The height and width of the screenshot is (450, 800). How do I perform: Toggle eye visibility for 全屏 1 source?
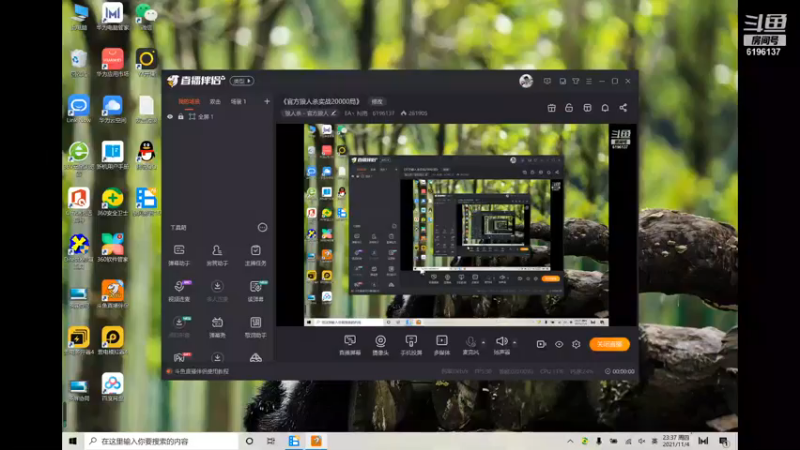pos(170,117)
